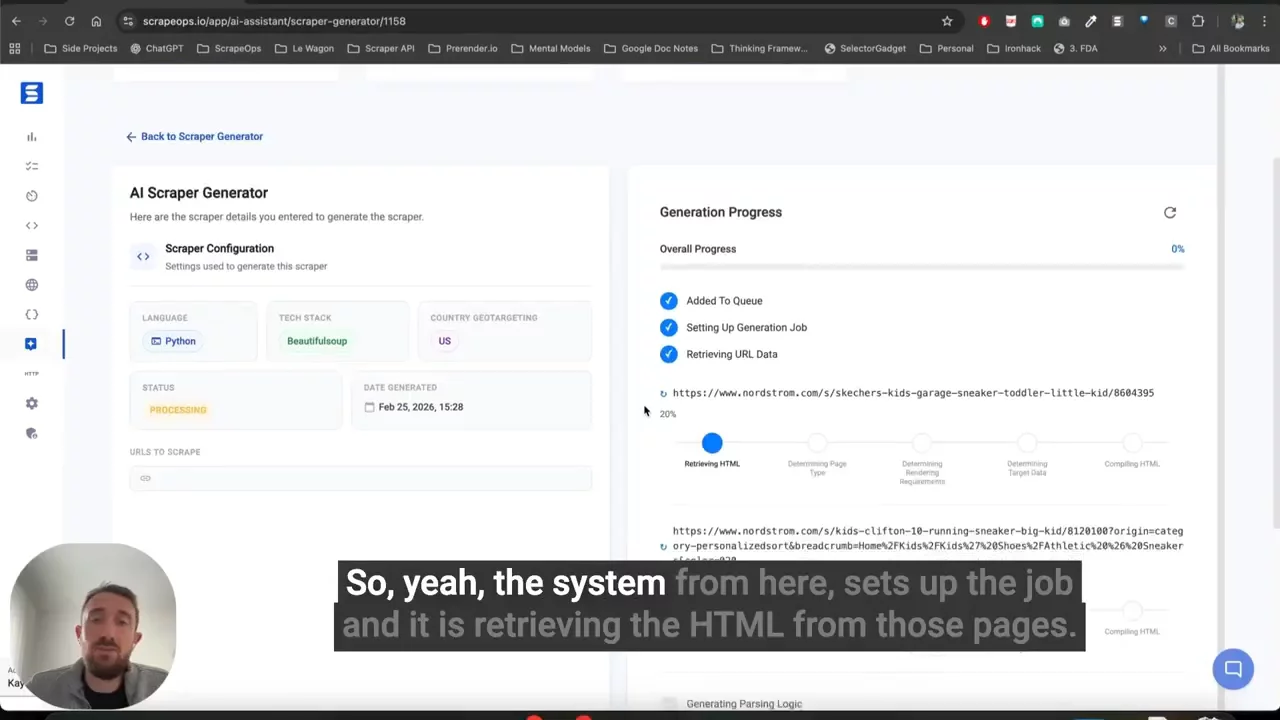Bookmark this page with star icon

(947, 21)
